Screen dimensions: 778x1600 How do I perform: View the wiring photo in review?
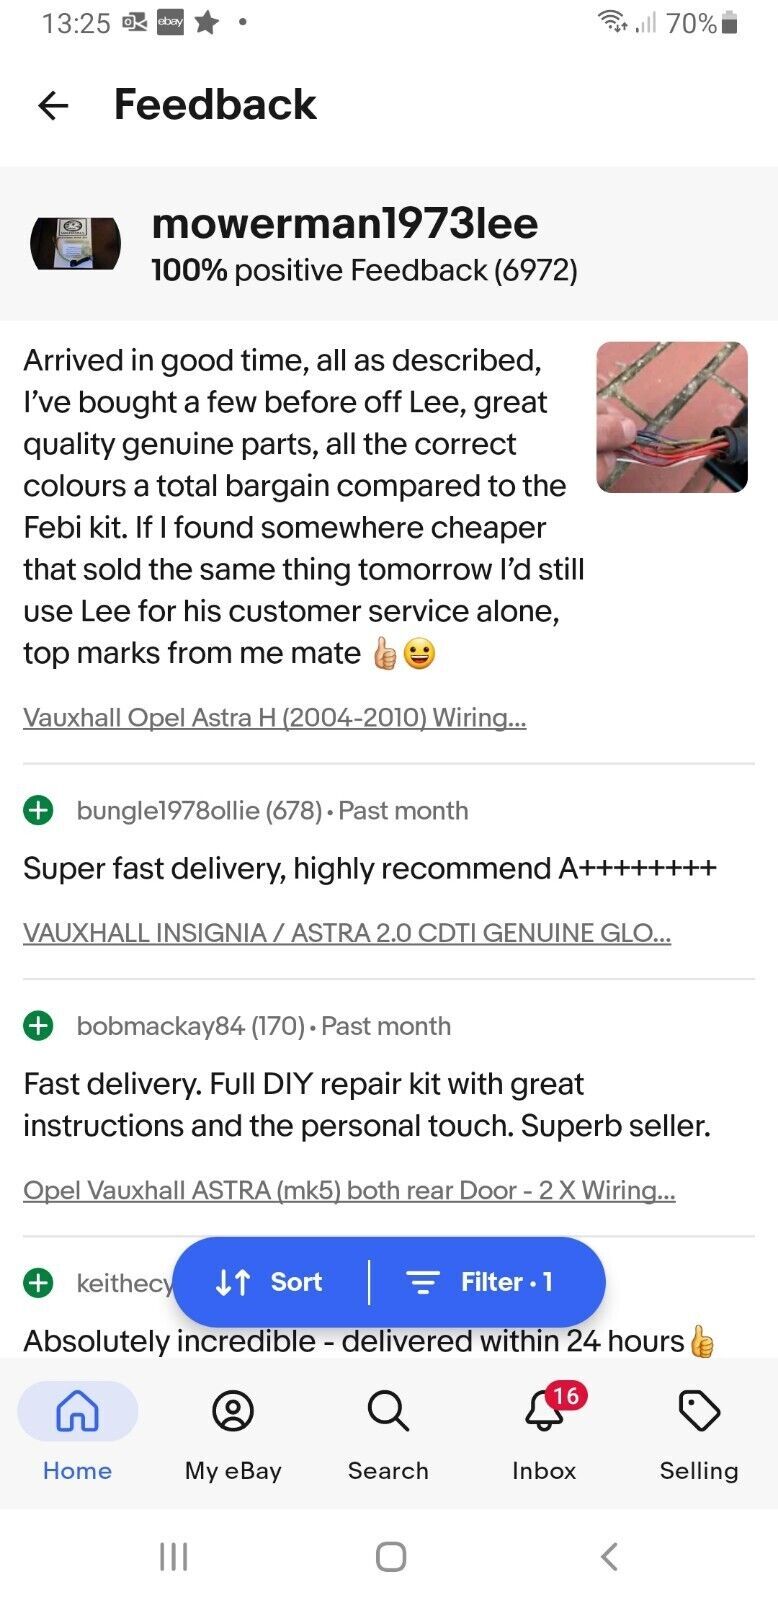(672, 417)
